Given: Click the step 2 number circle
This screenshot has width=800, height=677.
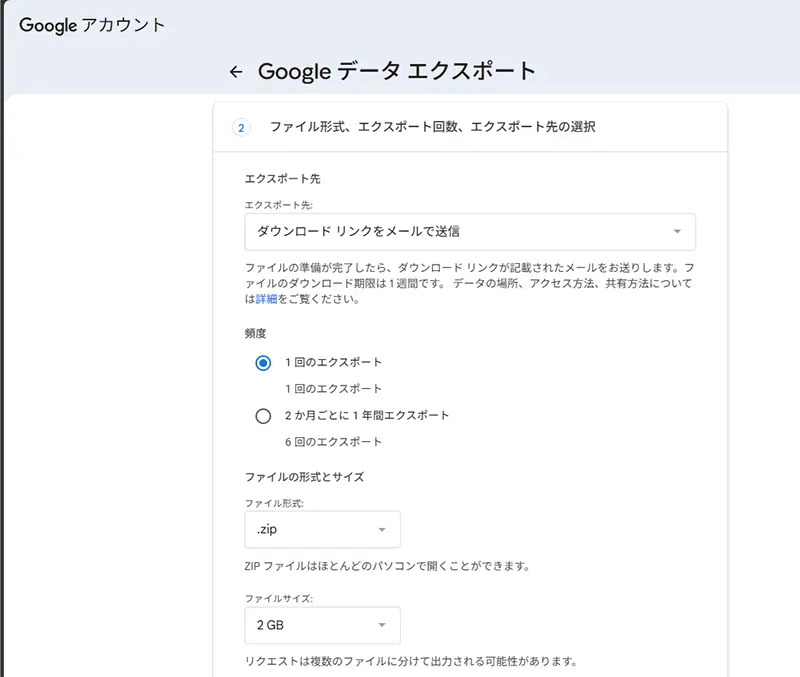Looking at the screenshot, I should (x=241, y=128).
